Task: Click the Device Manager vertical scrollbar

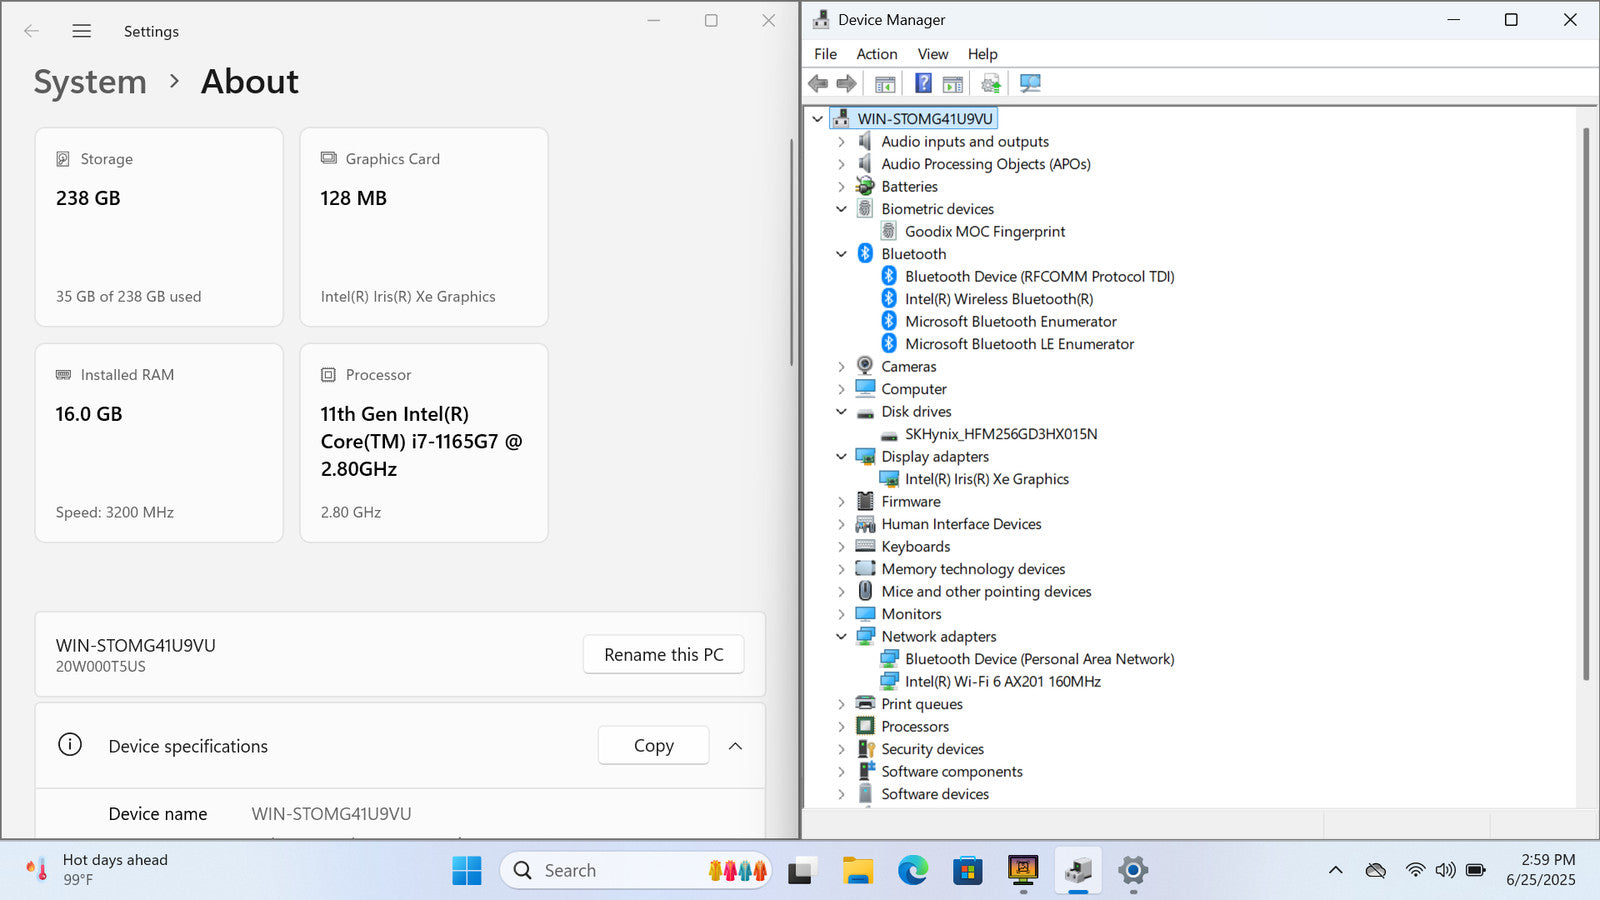Action: (1586, 404)
